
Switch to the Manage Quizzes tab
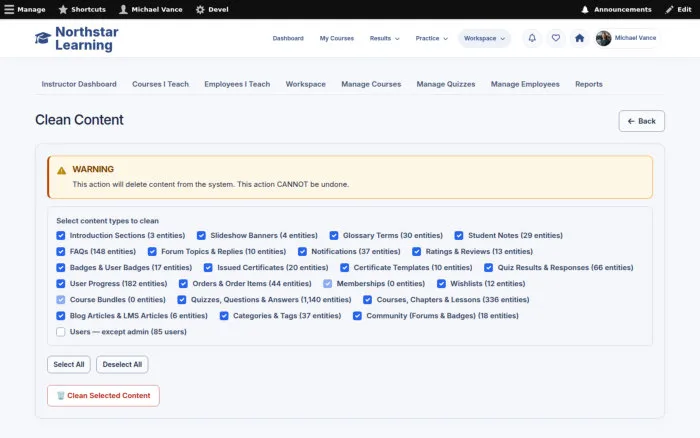point(446,84)
